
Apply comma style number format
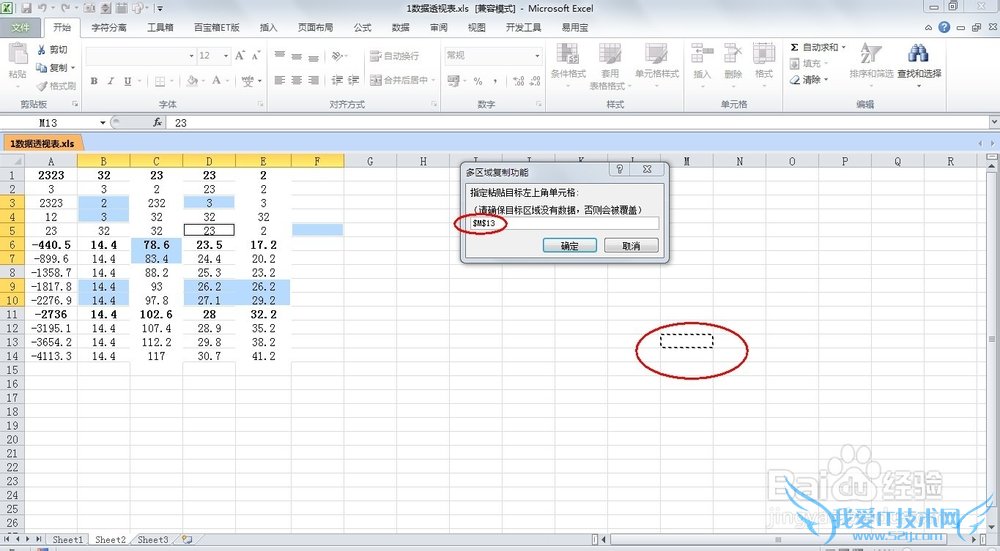pyautogui.click(x=496, y=81)
